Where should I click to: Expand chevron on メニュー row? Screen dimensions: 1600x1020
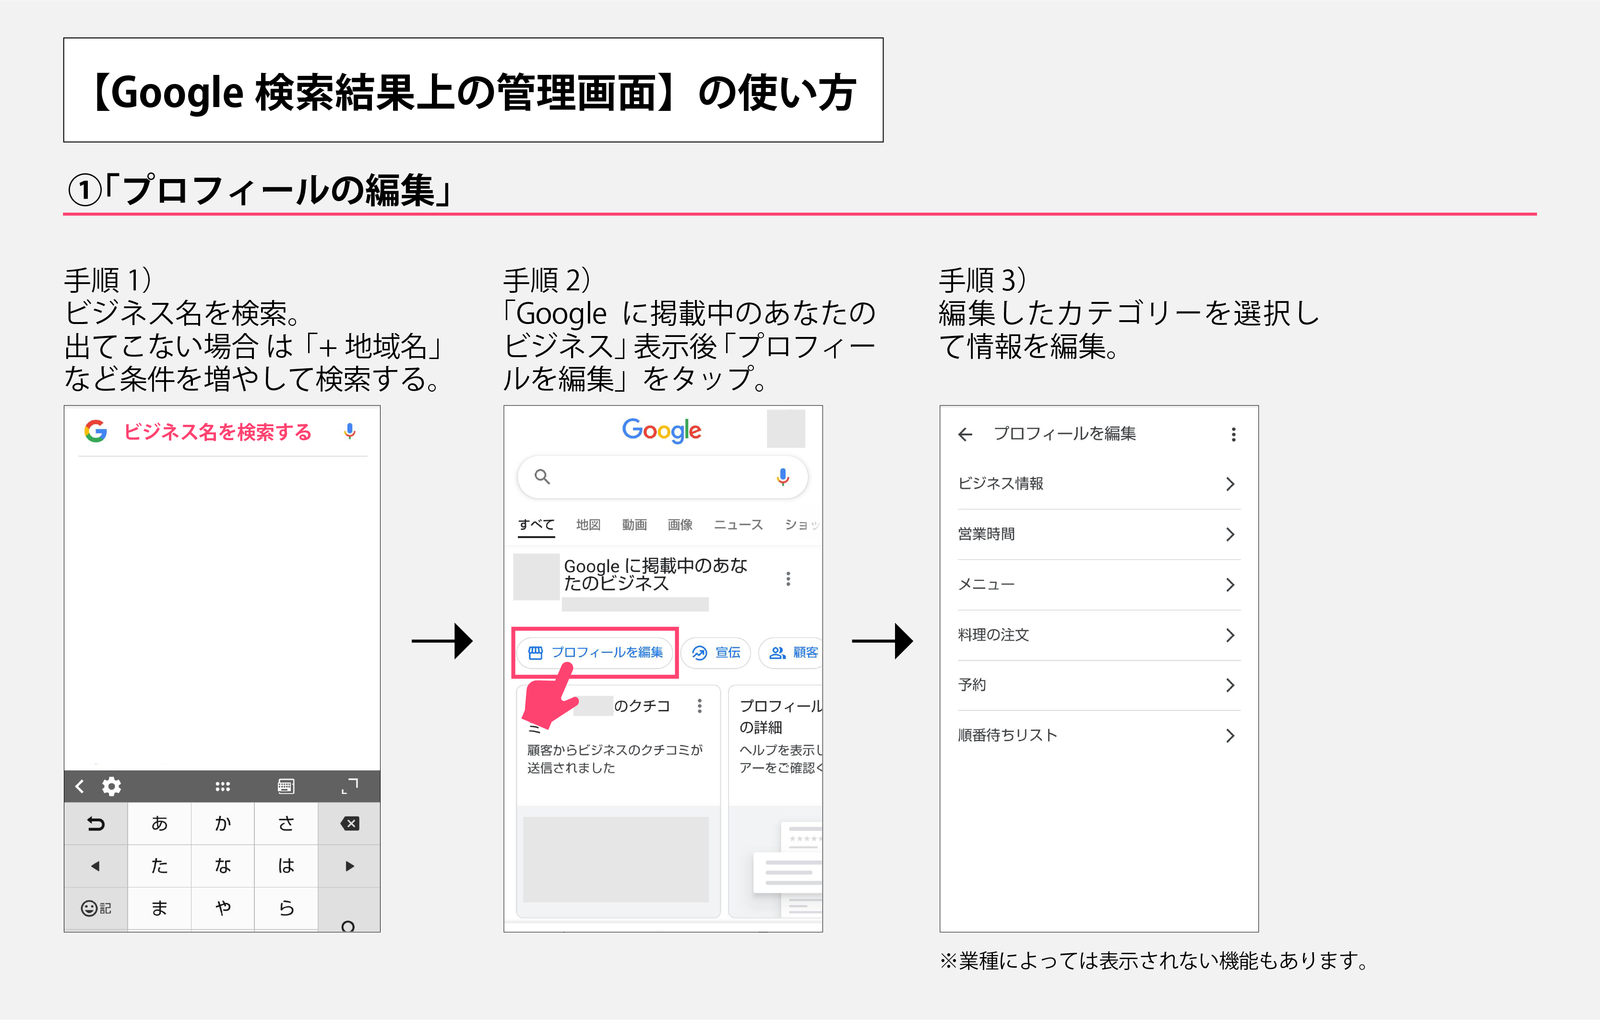coord(1230,584)
